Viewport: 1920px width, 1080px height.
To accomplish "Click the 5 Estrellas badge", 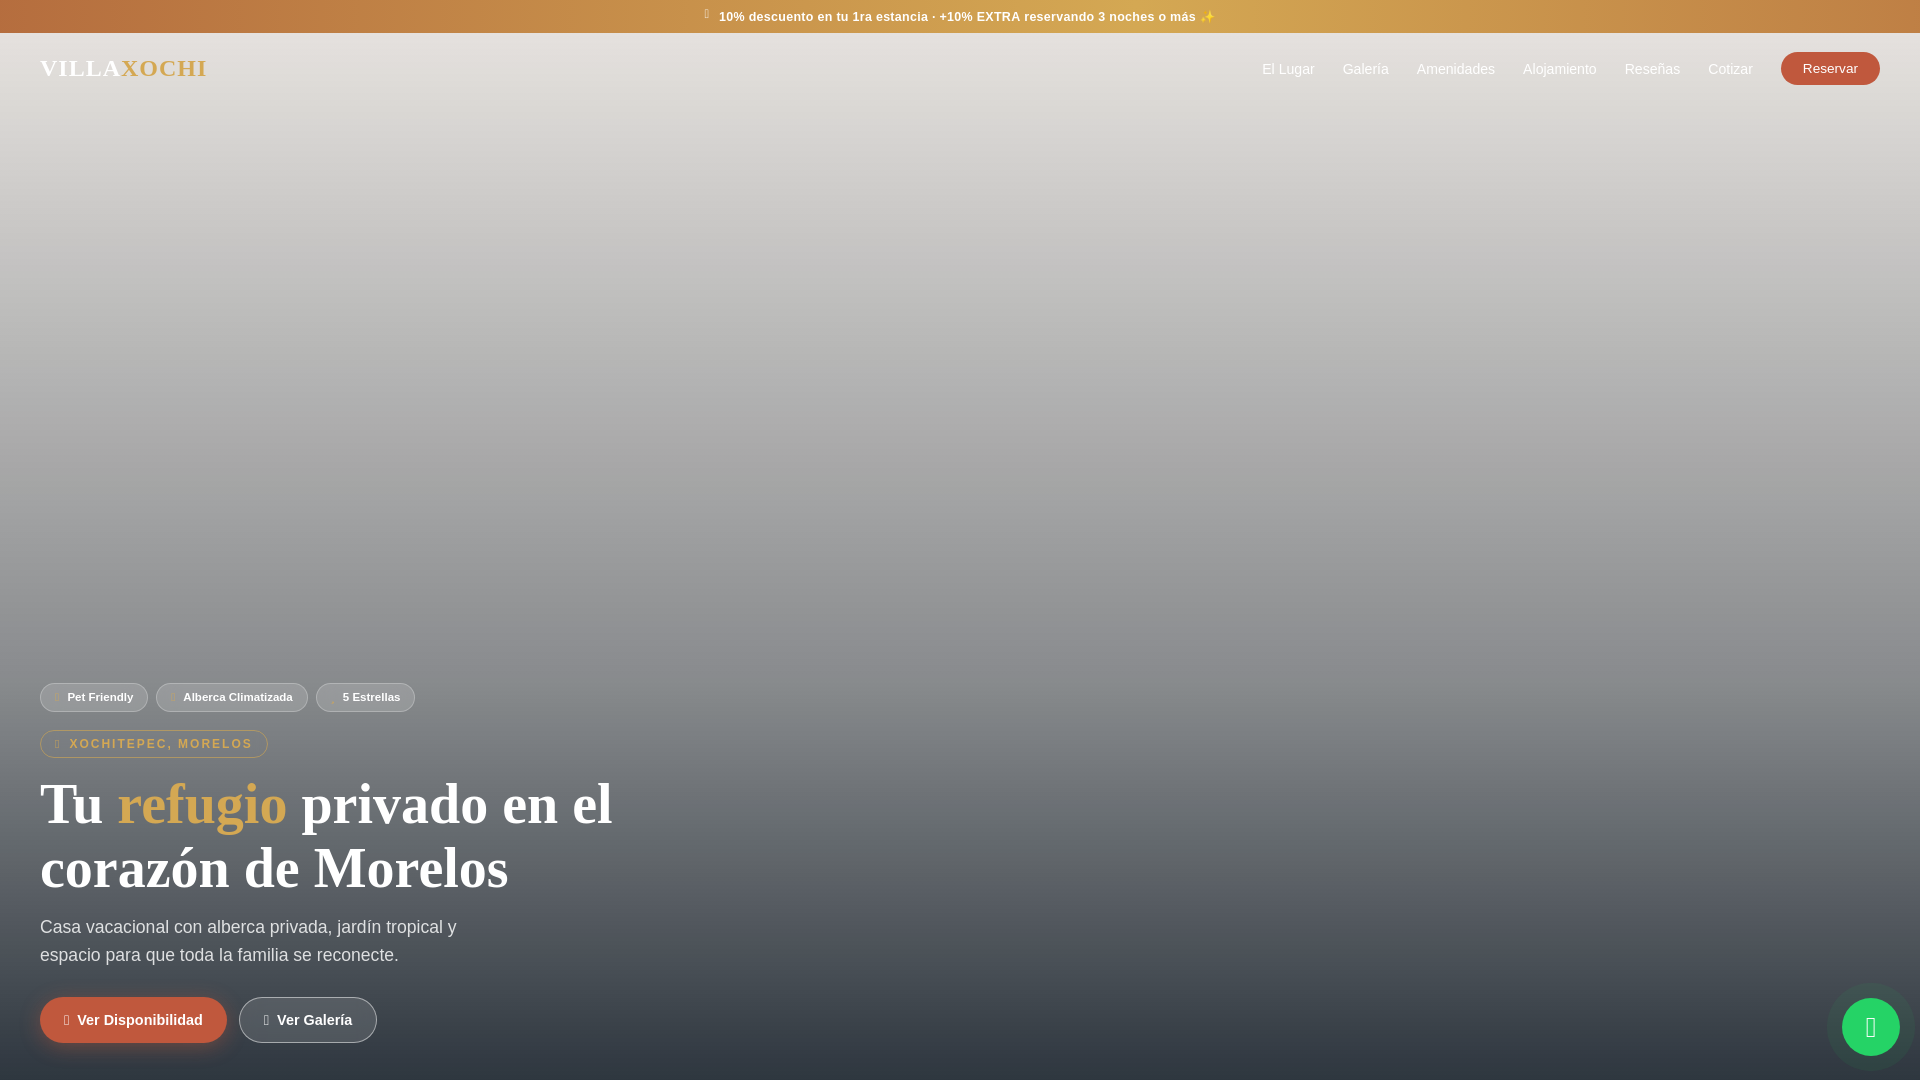I will tap(365, 697).
